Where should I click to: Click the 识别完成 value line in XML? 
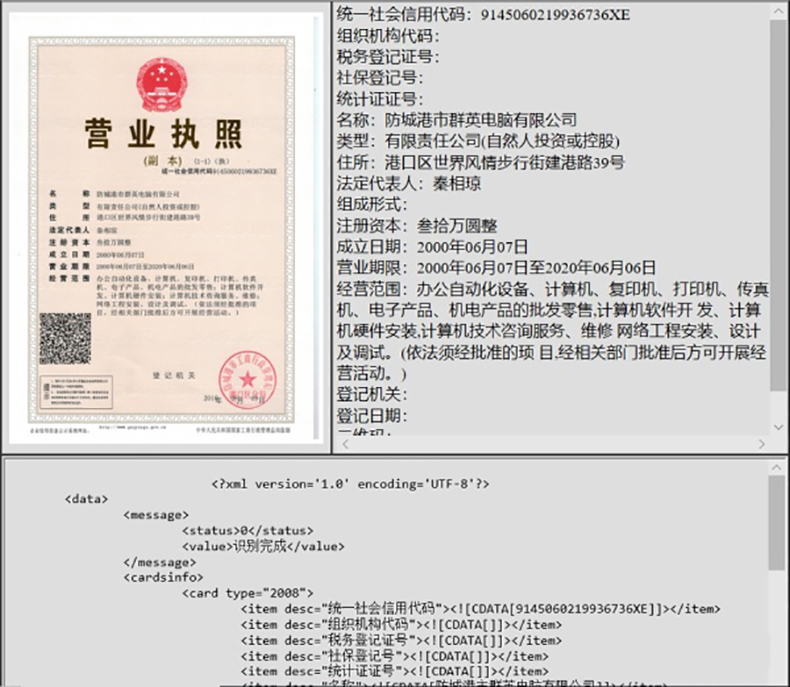coord(263,546)
